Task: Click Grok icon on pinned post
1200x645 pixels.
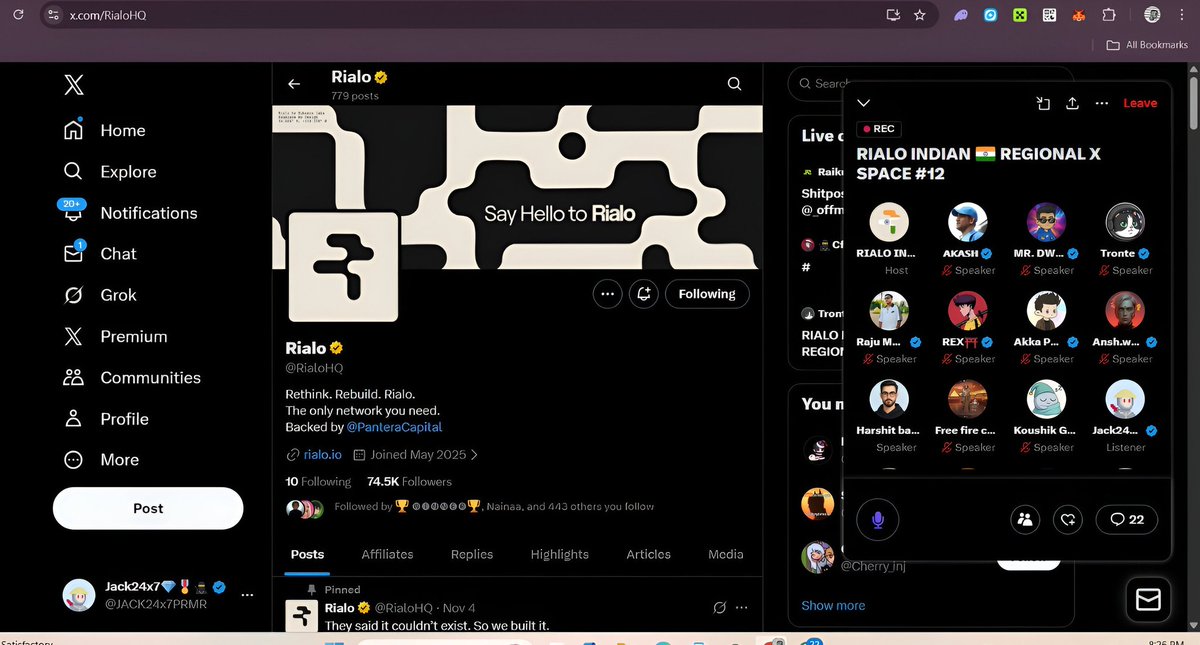Action: [719, 608]
